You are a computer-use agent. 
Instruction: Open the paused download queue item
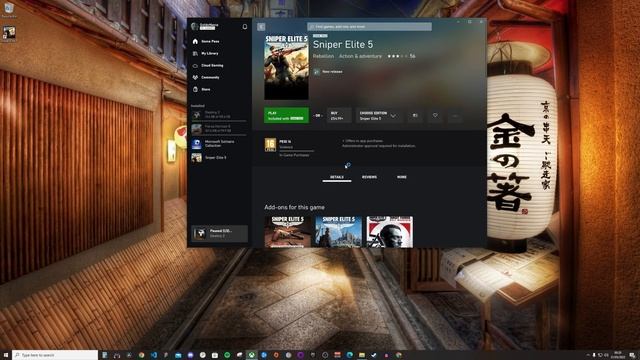pos(220,233)
